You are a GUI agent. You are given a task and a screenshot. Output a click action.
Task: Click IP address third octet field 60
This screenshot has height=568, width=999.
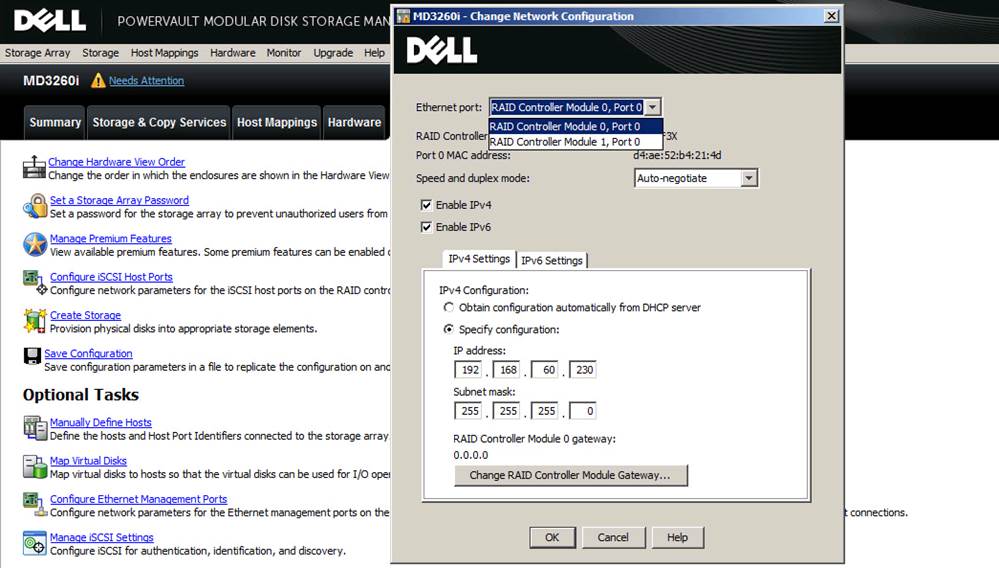pyautogui.click(x=545, y=370)
